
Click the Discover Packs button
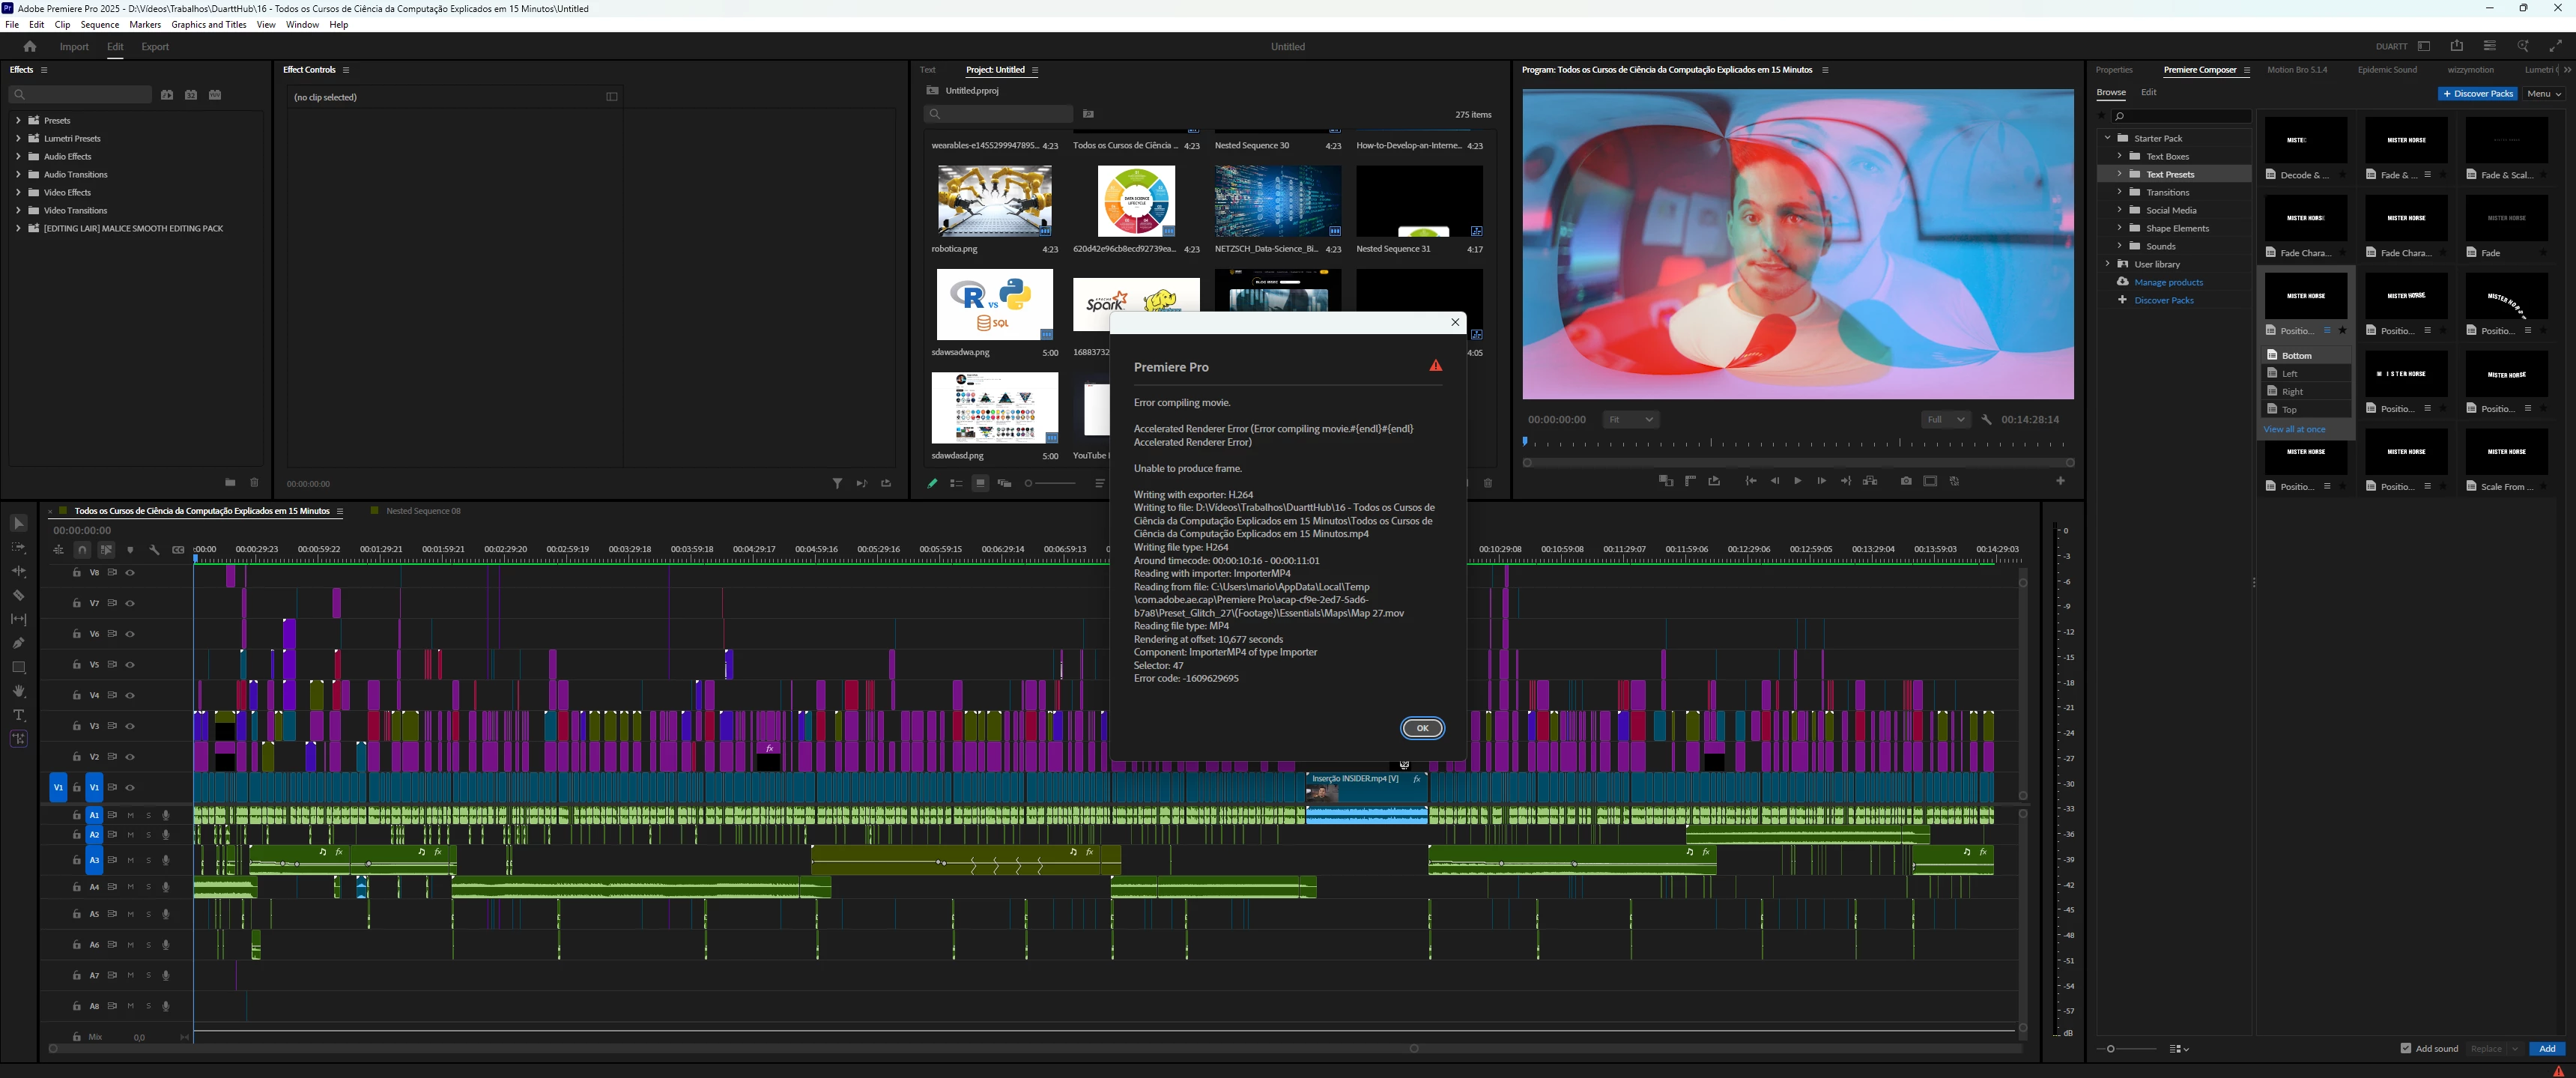(2477, 93)
